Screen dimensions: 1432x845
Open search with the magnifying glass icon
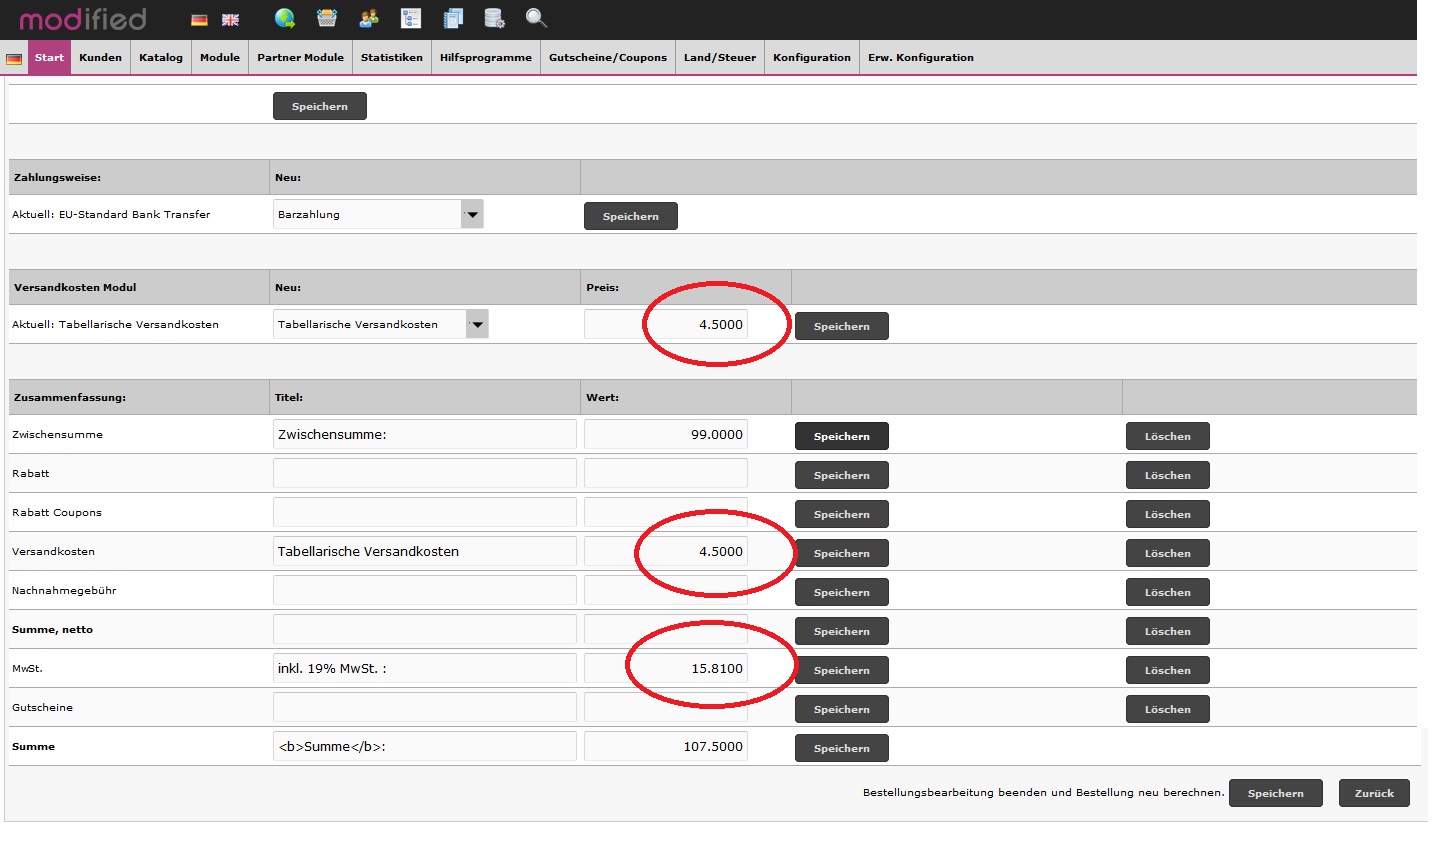click(536, 18)
